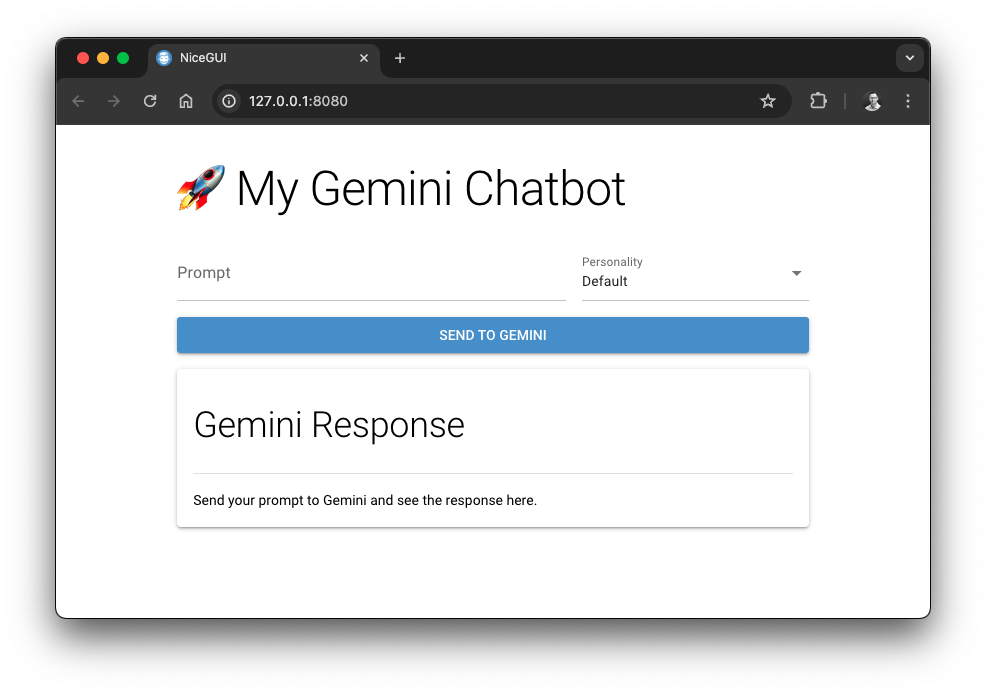Expand the tab search chevron

coord(909,58)
